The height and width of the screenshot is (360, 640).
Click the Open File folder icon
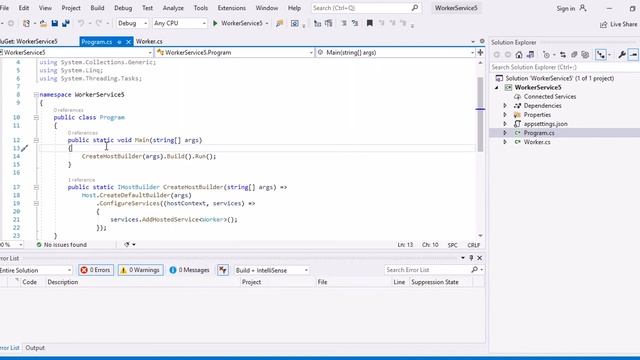(x=43, y=24)
